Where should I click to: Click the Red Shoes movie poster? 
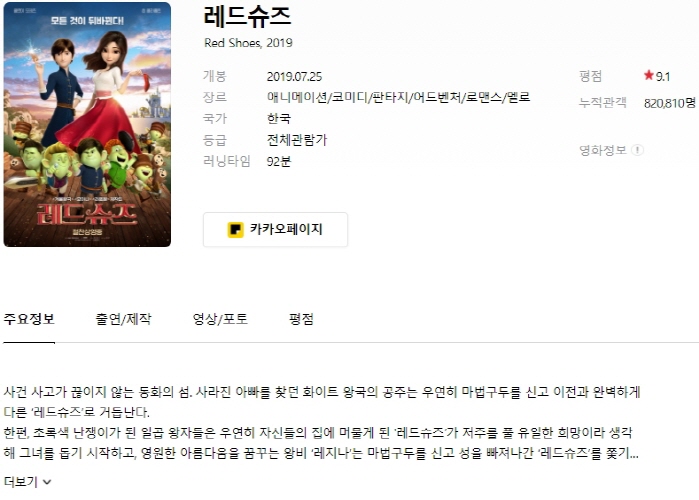[x=87, y=124]
